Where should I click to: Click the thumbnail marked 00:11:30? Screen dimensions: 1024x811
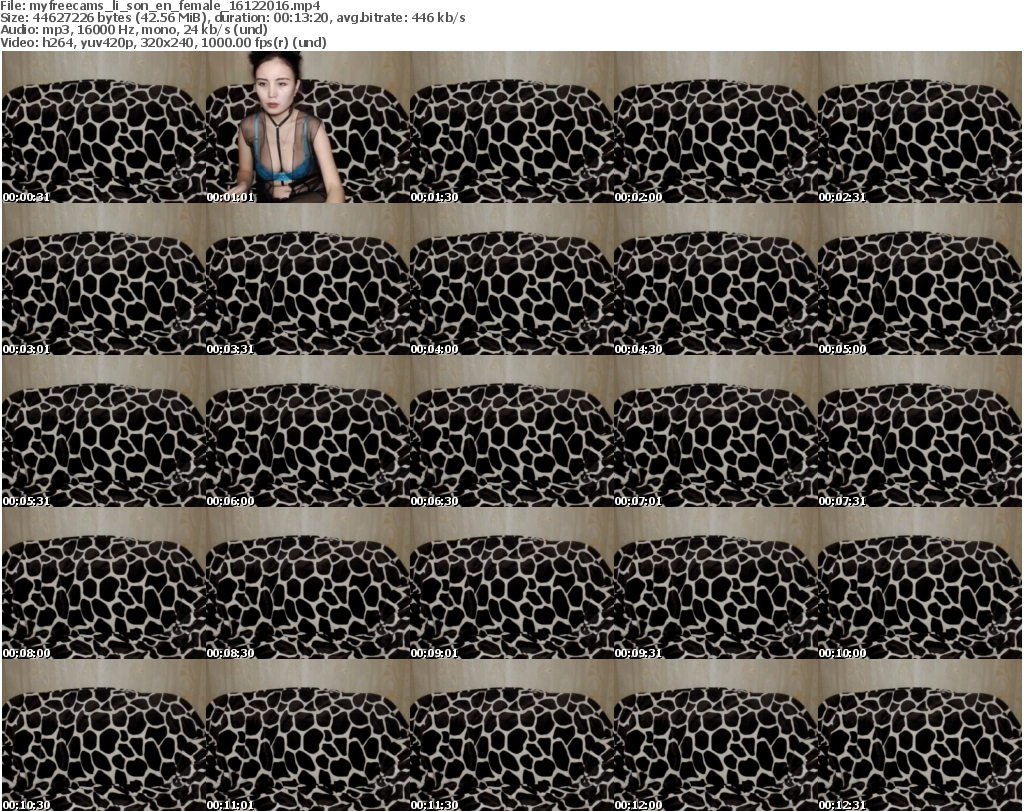[511, 735]
